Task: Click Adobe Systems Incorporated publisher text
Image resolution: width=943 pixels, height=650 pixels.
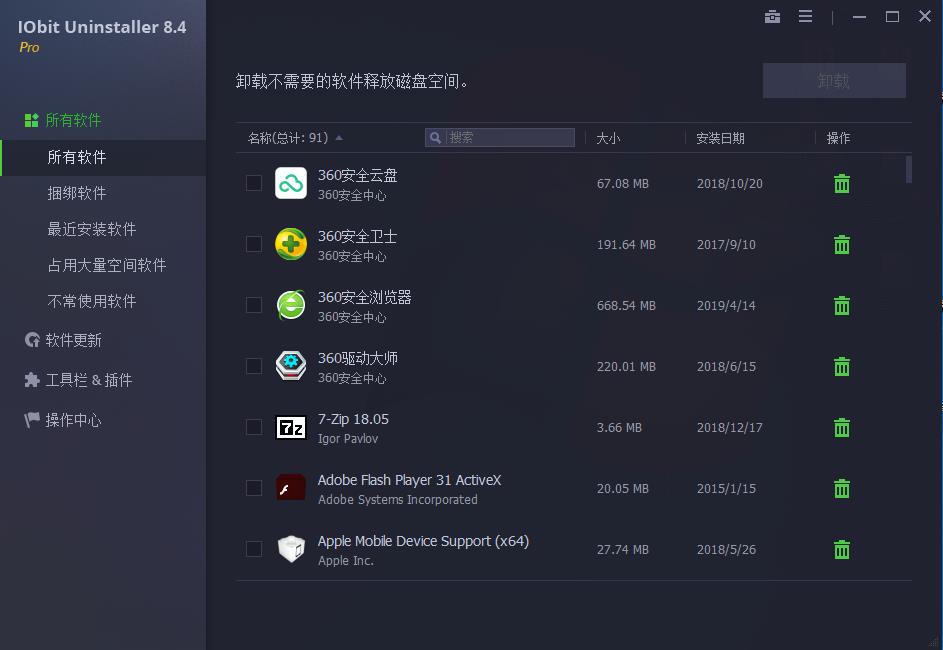Action: 398,500
